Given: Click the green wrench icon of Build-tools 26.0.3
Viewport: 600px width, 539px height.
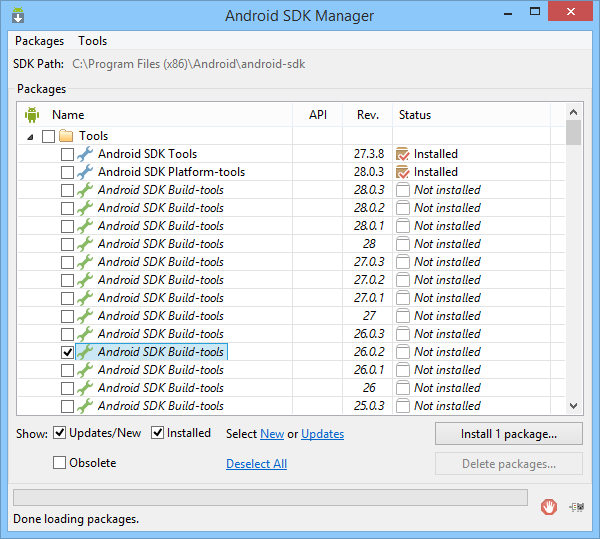Looking at the screenshot, I should tap(85, 334).
